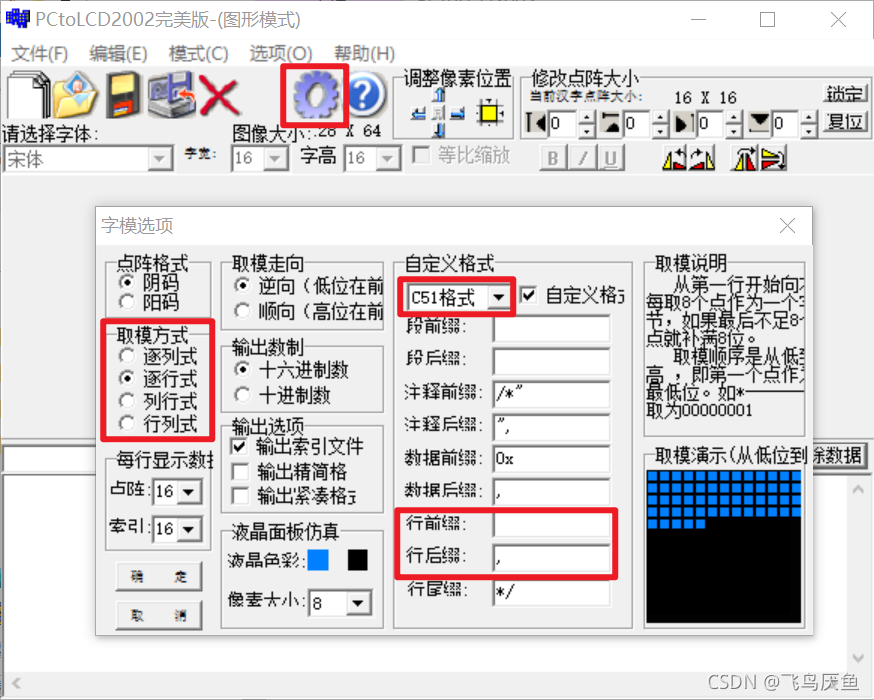The width and height of the screenshot is (874, 700).
Task: Click the right-edge size adjust icon
Action: pos(684,123)
